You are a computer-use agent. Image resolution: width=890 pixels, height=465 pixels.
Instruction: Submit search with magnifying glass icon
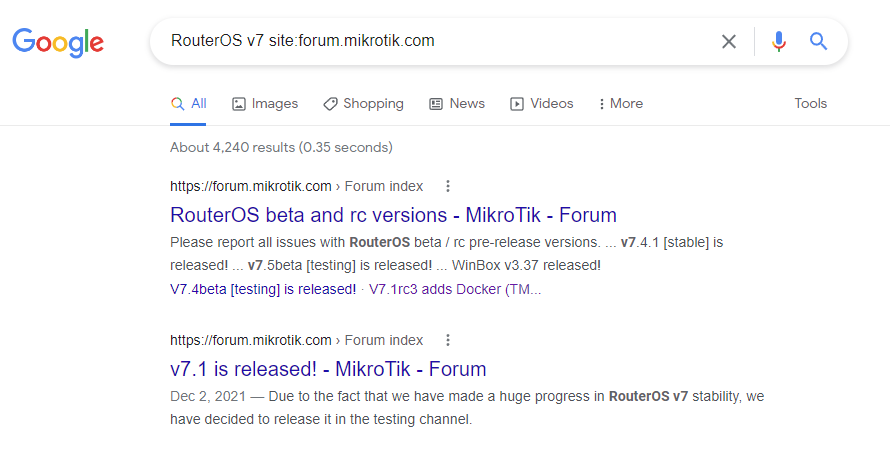point(818,41)
